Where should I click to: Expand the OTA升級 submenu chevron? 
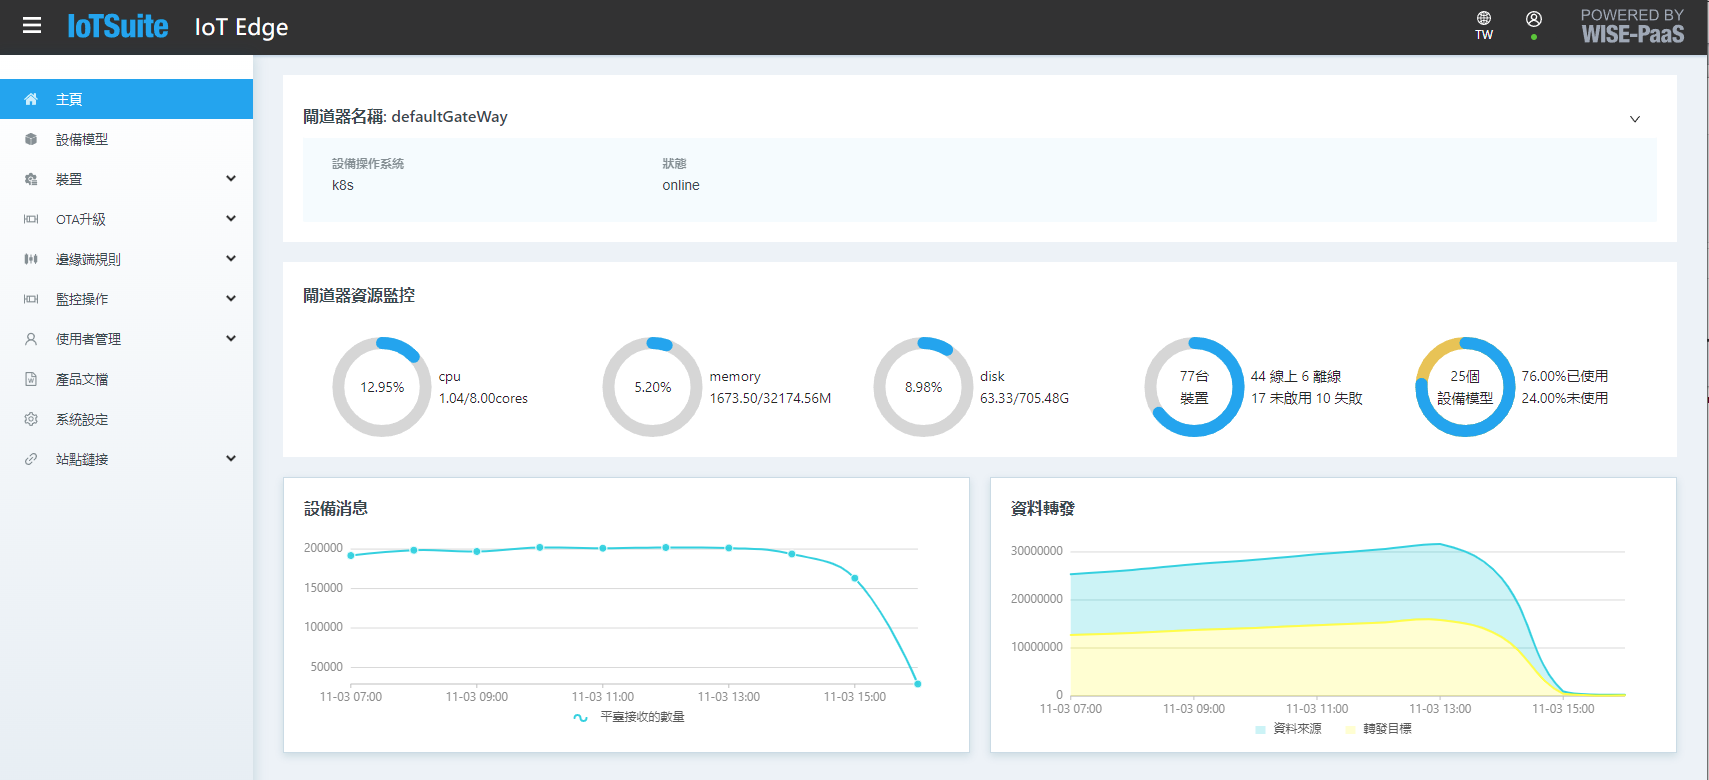(x=231, y=219)
